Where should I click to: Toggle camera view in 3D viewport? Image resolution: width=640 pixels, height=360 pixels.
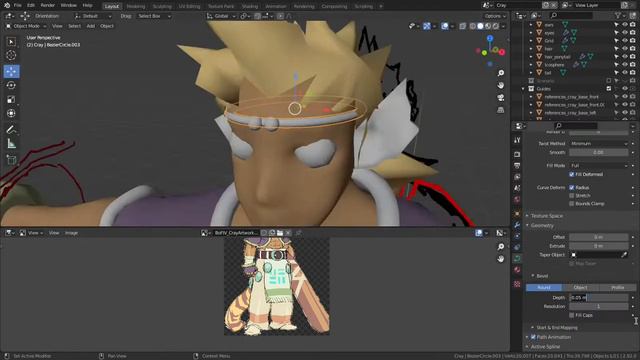(501, 98)
